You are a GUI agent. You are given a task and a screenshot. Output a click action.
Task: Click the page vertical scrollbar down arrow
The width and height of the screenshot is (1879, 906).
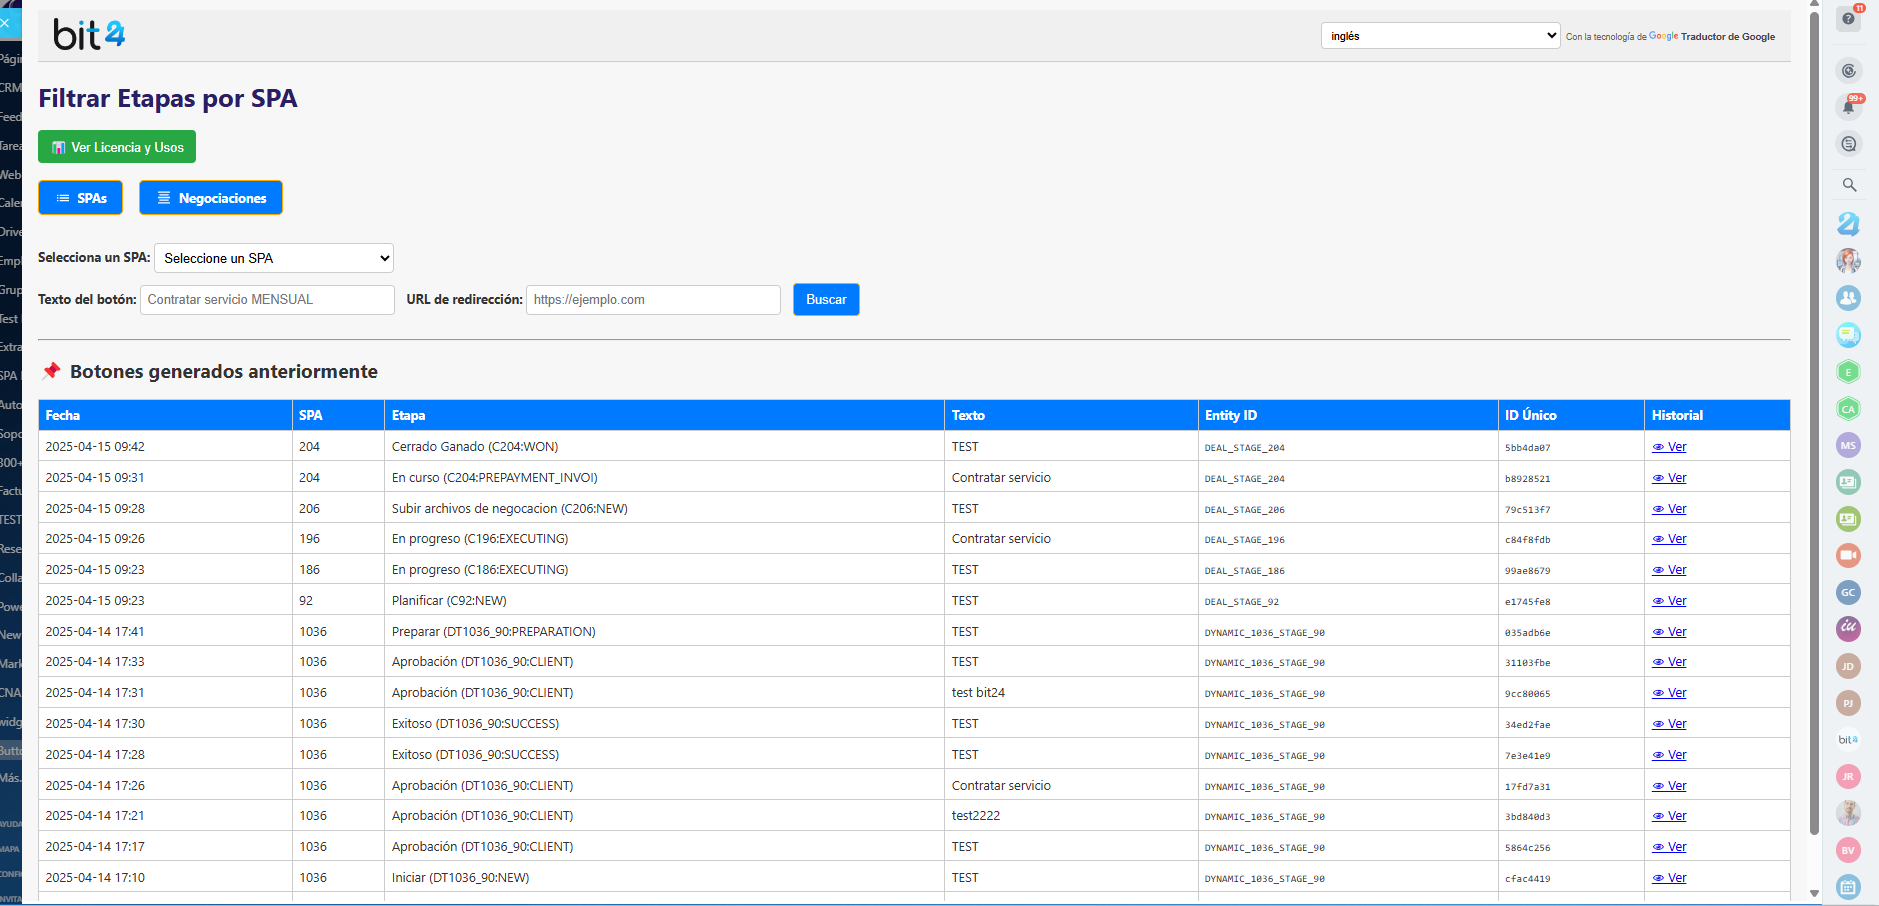[1814, 893]
